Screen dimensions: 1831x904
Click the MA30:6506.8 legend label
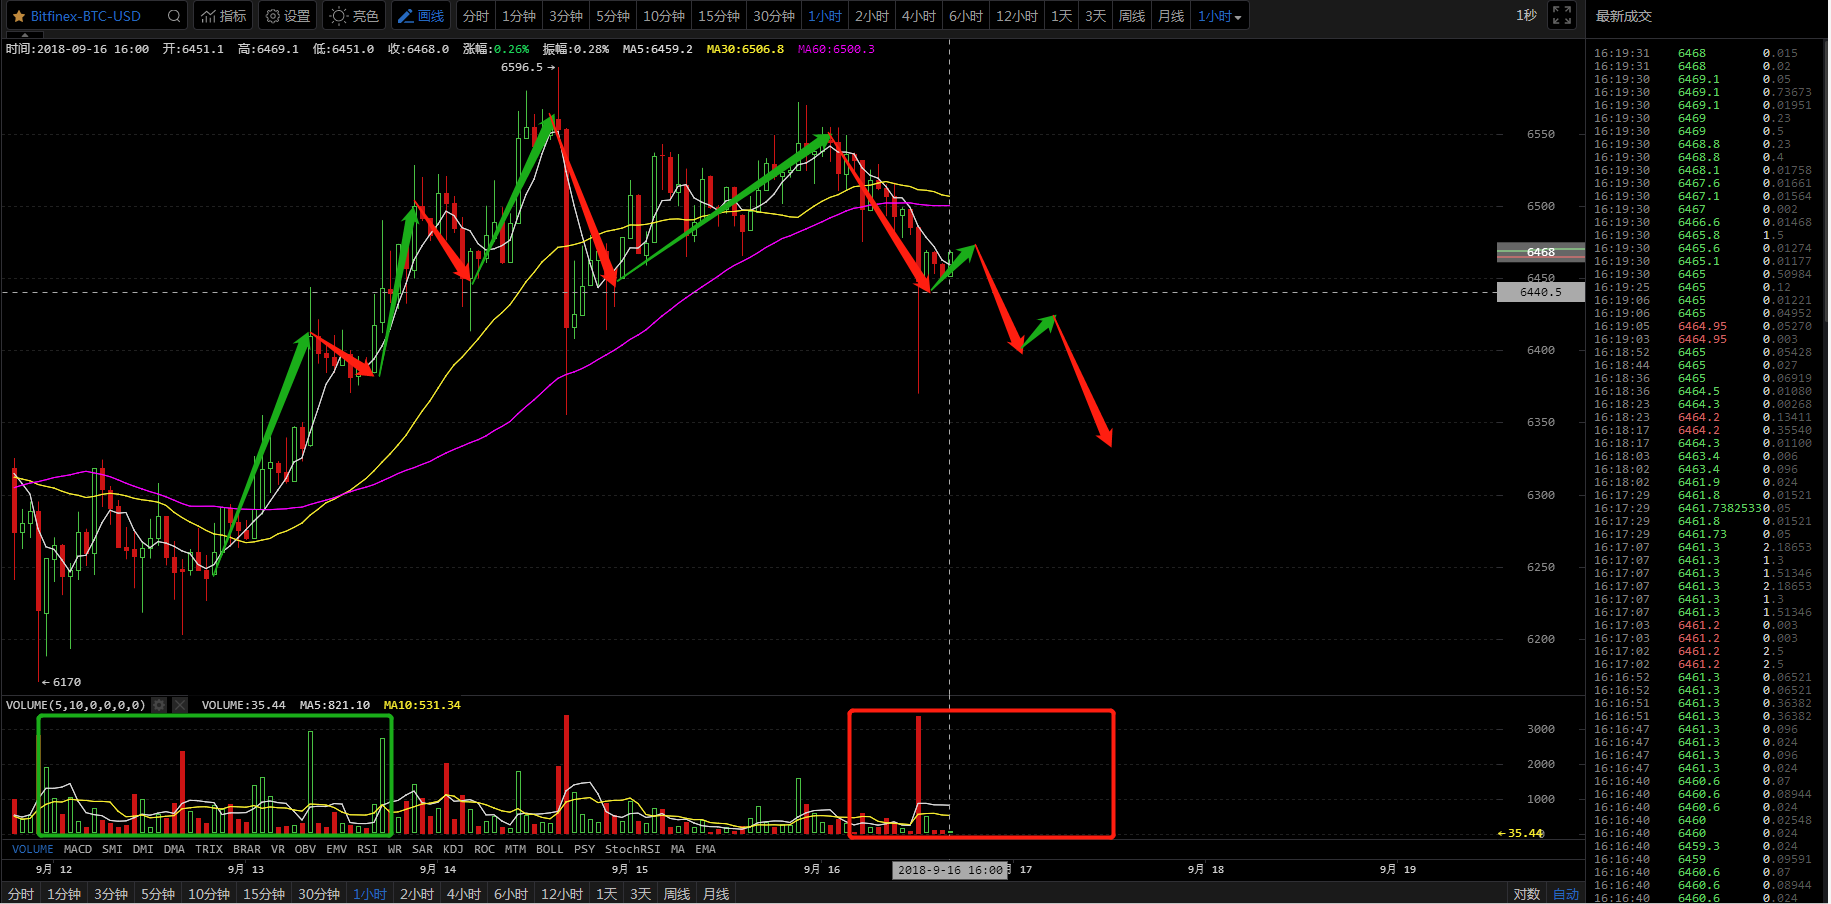click(745, 49)
